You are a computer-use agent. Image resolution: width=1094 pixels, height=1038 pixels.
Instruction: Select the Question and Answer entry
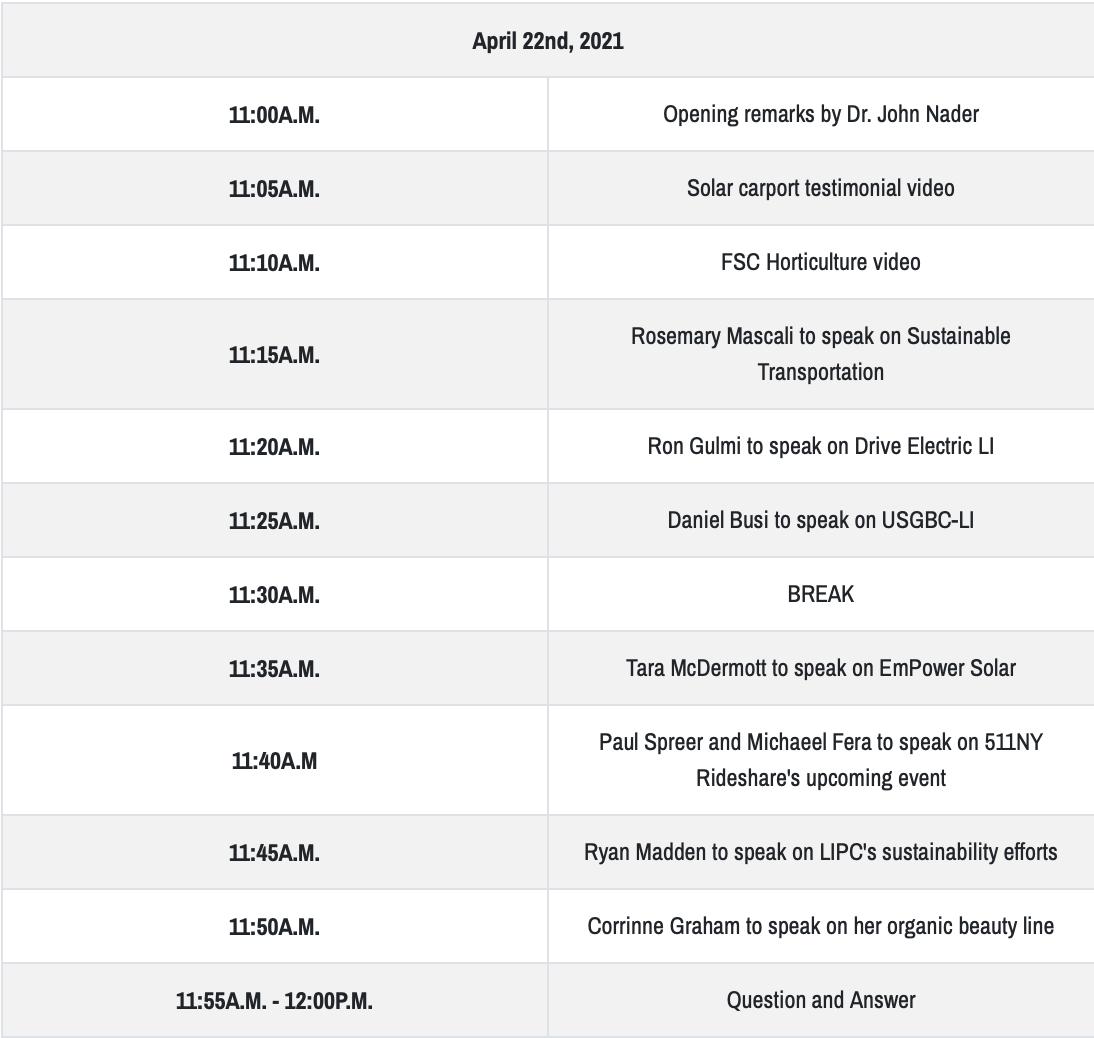point(821,1000)
